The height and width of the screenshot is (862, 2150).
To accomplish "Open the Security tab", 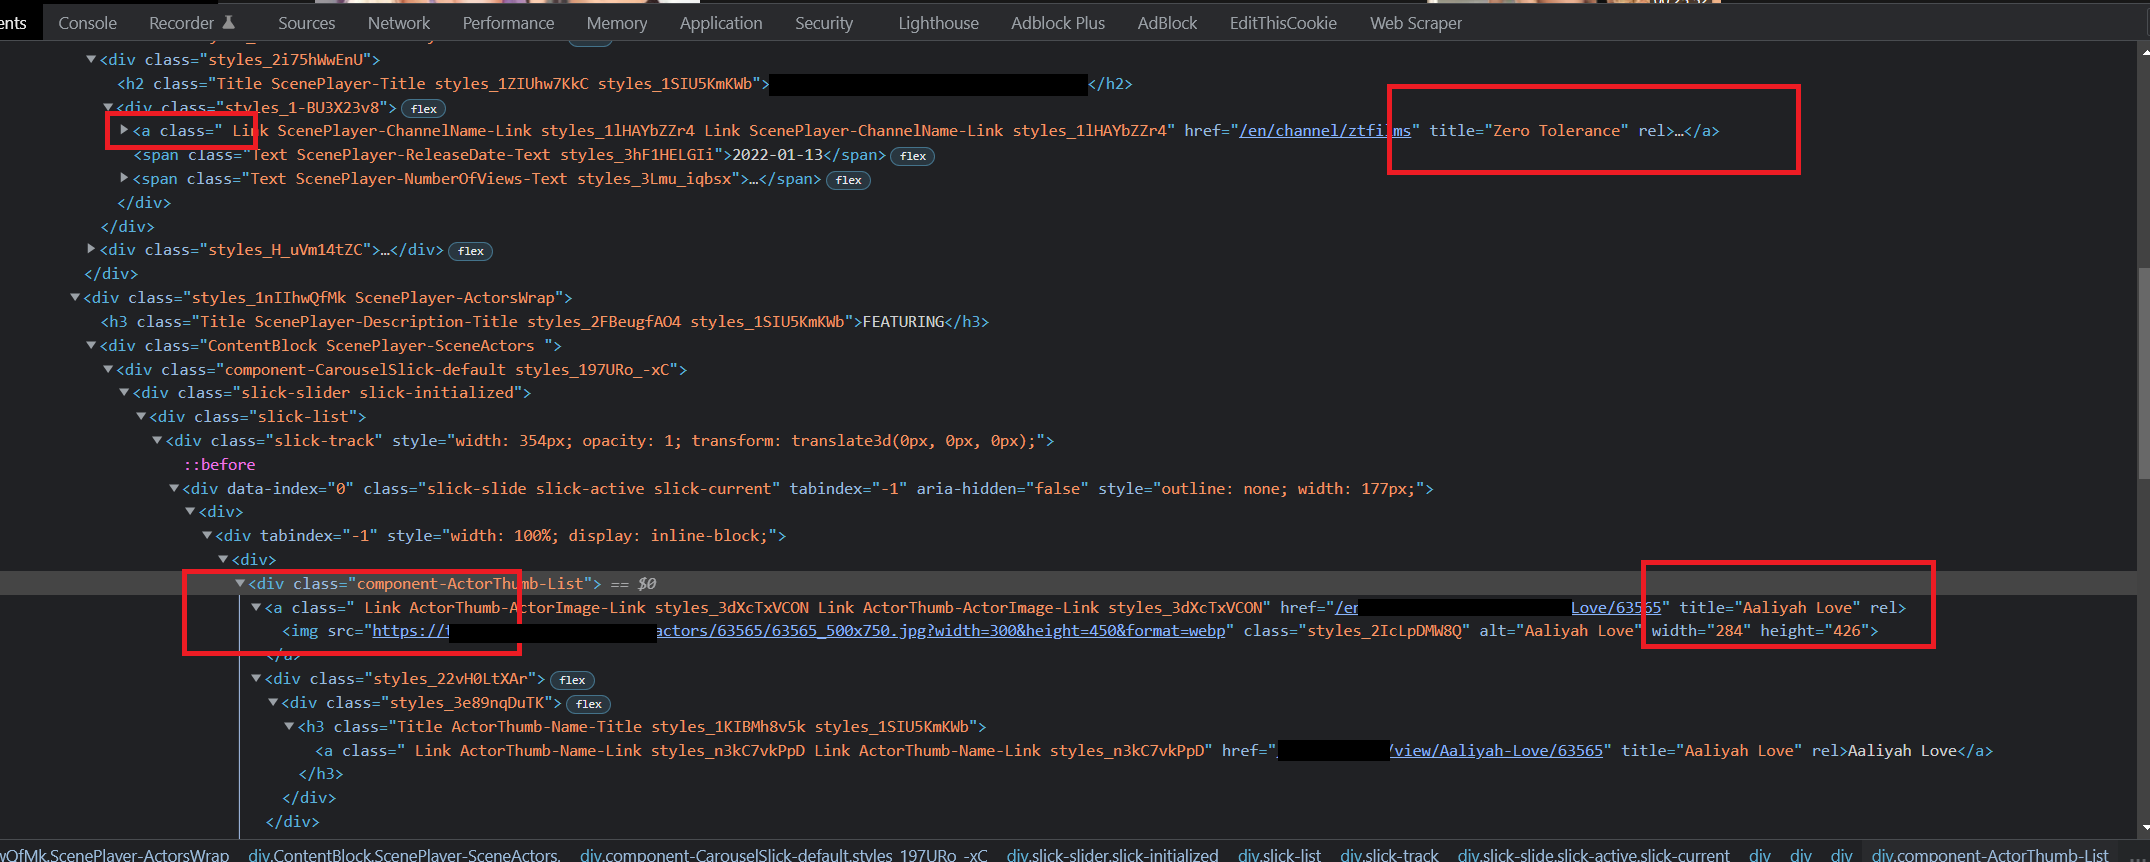I will point(824,22).
